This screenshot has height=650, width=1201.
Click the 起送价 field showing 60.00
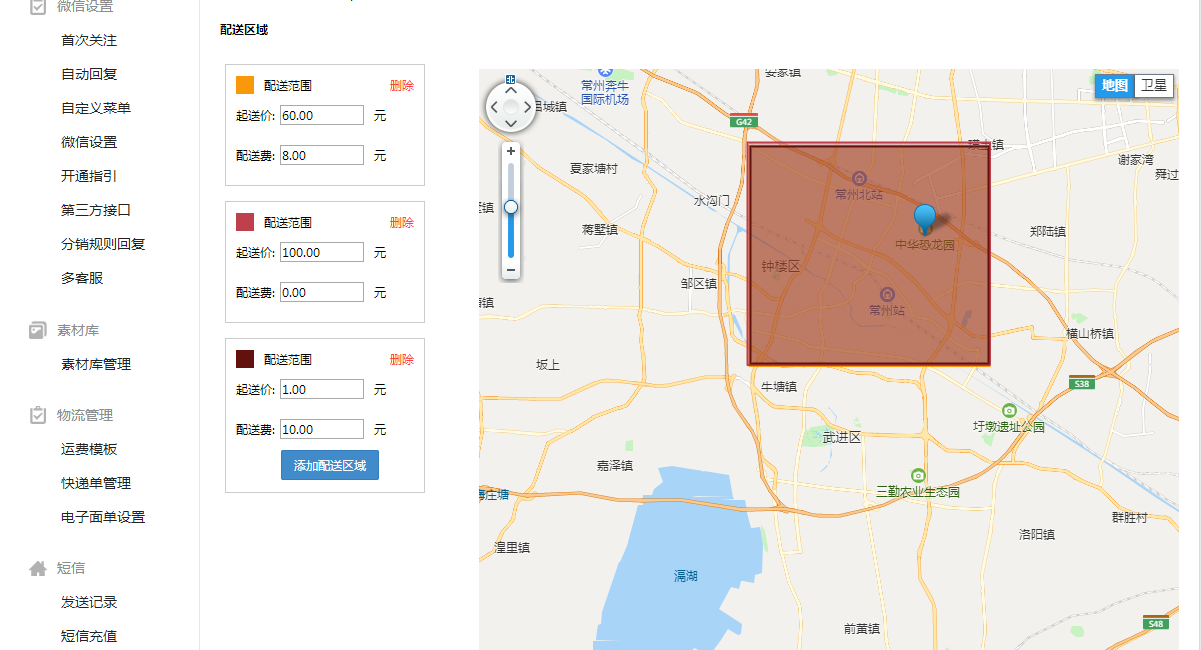point(322,115)
